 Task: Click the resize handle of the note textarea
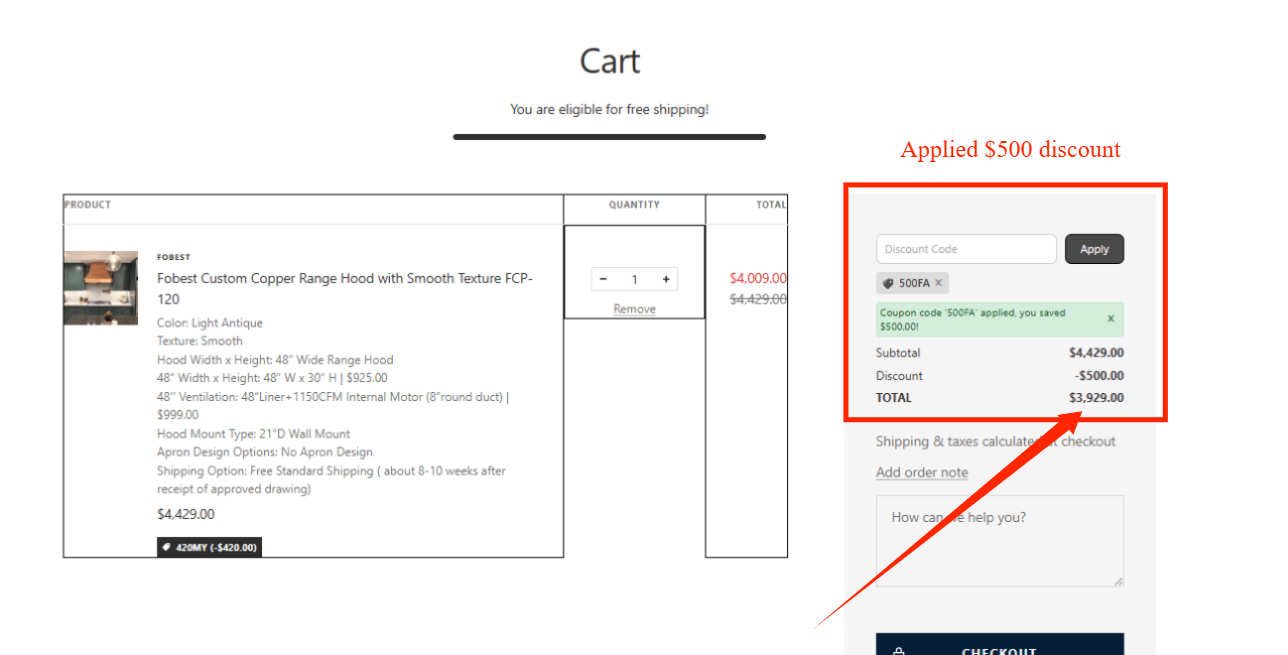tap(1118, 581)
